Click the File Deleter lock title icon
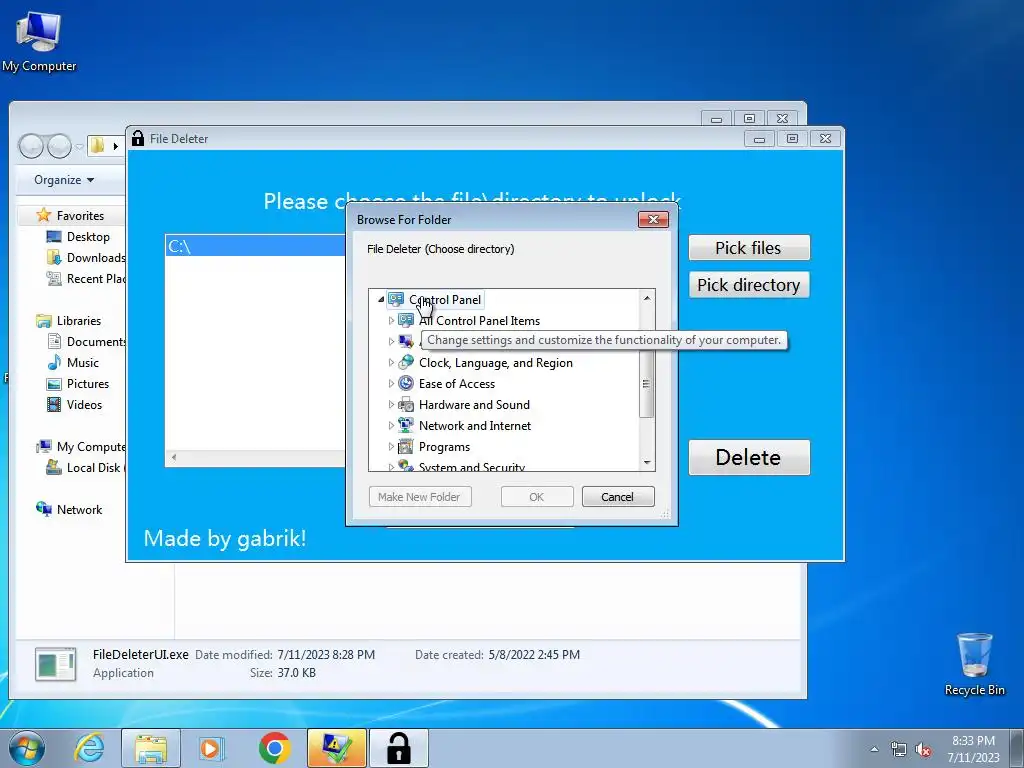This screenshot has height=768, width=1024. (x=138, y=138)
